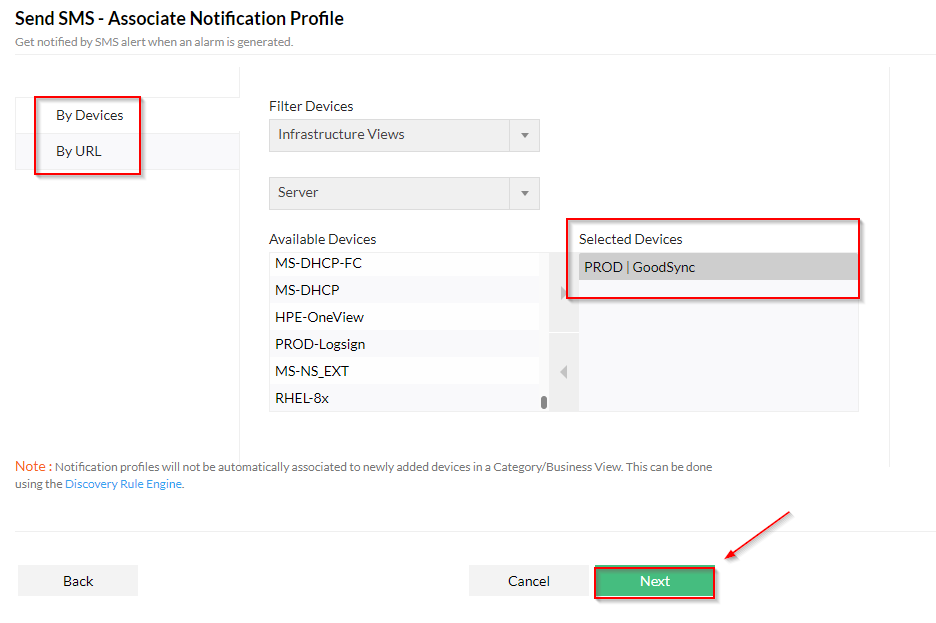
Task: Go Back to previous step
Action: coord(78,581)
